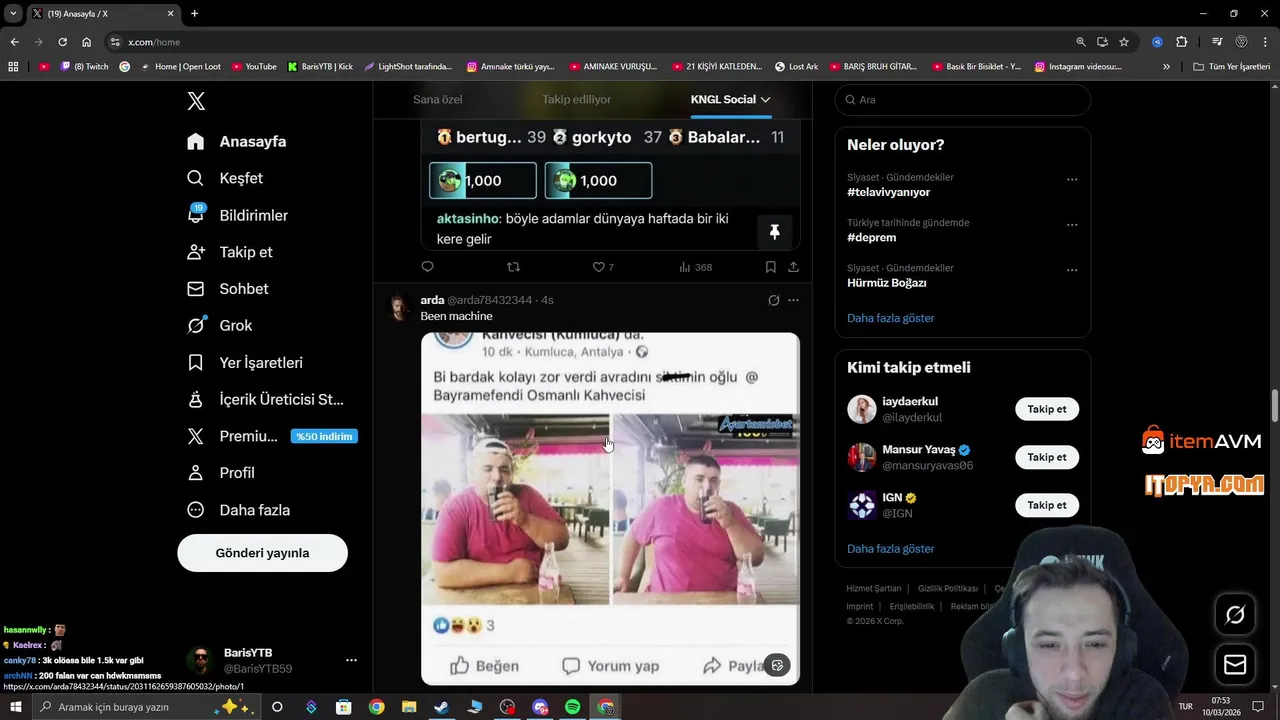Like the post showing 7 likes
Image resolution: width=1280 pixels, height=720 pixels.
point(603,267)
